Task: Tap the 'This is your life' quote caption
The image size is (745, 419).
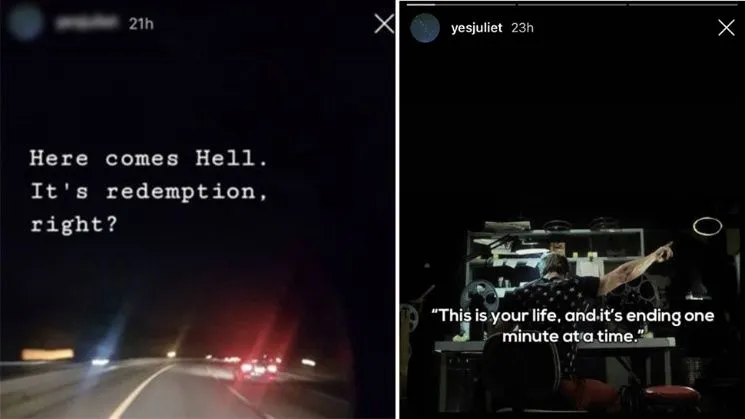Action: click(x=573, y=326)
